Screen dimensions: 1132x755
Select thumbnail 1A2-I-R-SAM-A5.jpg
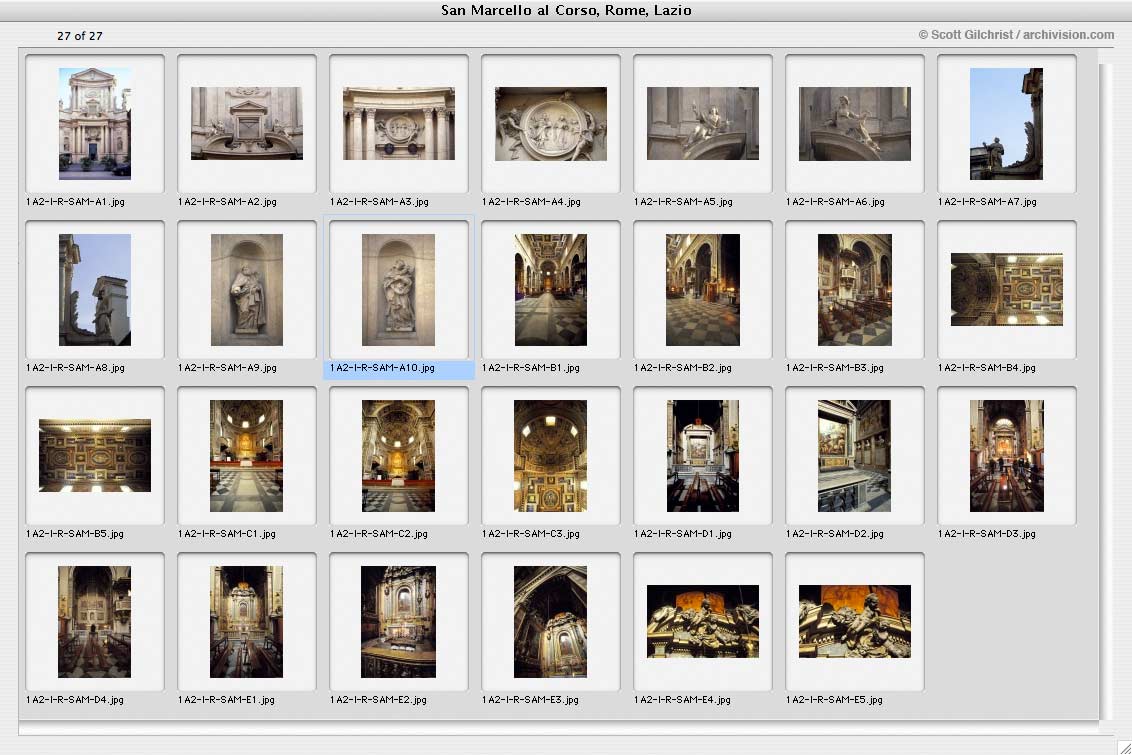coord(702,123)
